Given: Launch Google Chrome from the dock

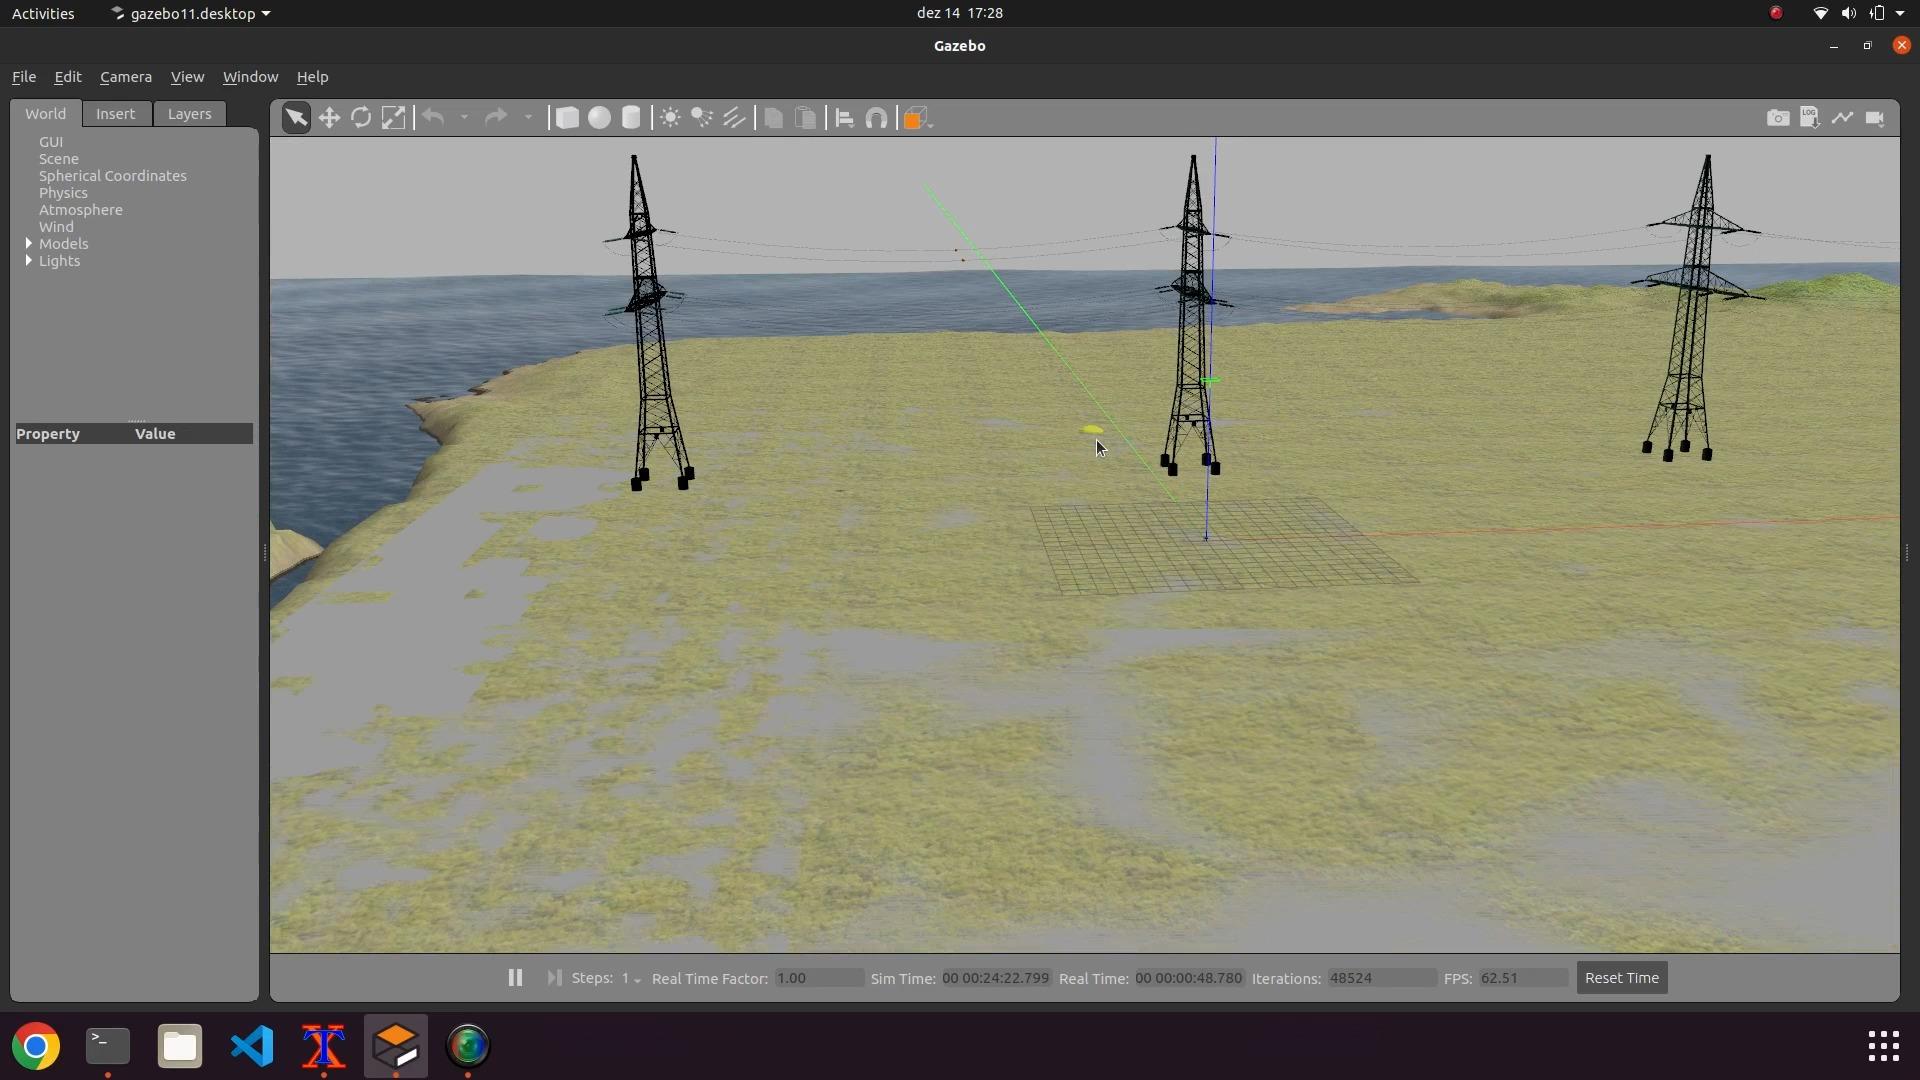Looking at the screenshot, I should tap(36, 1046).
